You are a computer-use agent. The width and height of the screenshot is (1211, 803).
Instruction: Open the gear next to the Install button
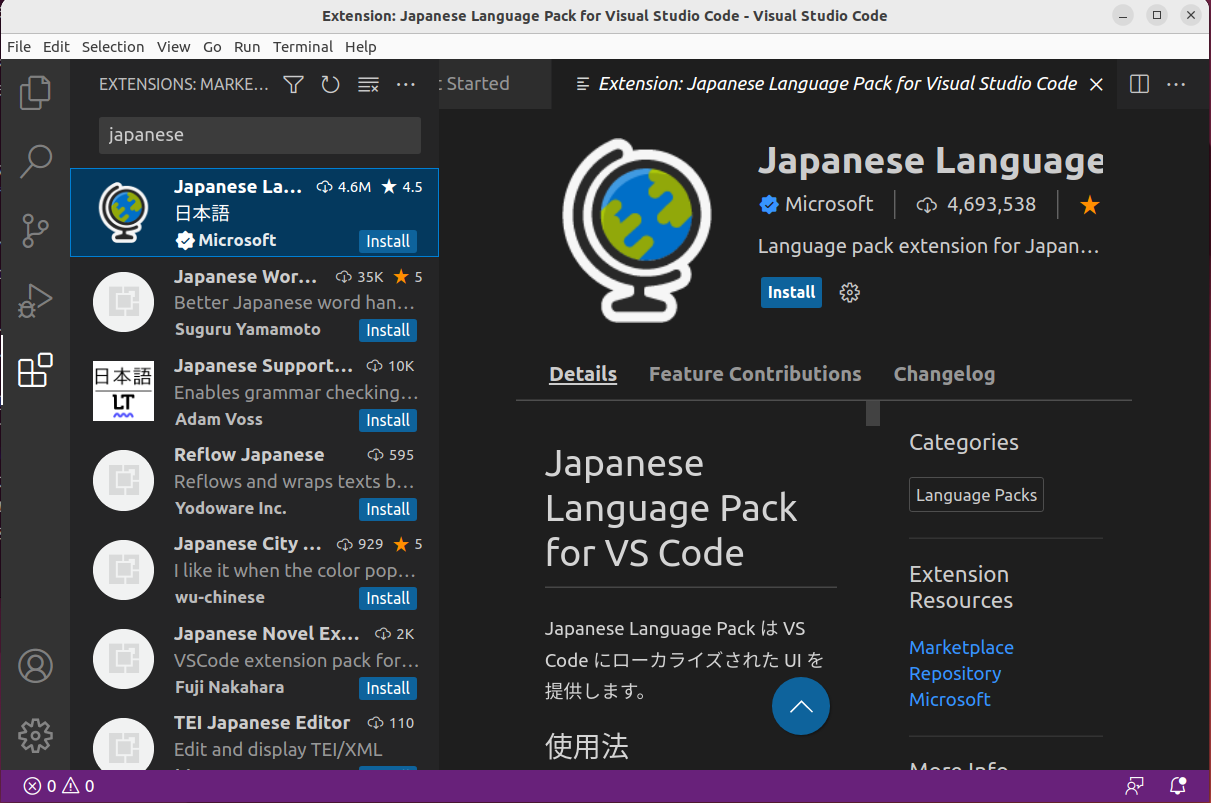tap(849, 292)
